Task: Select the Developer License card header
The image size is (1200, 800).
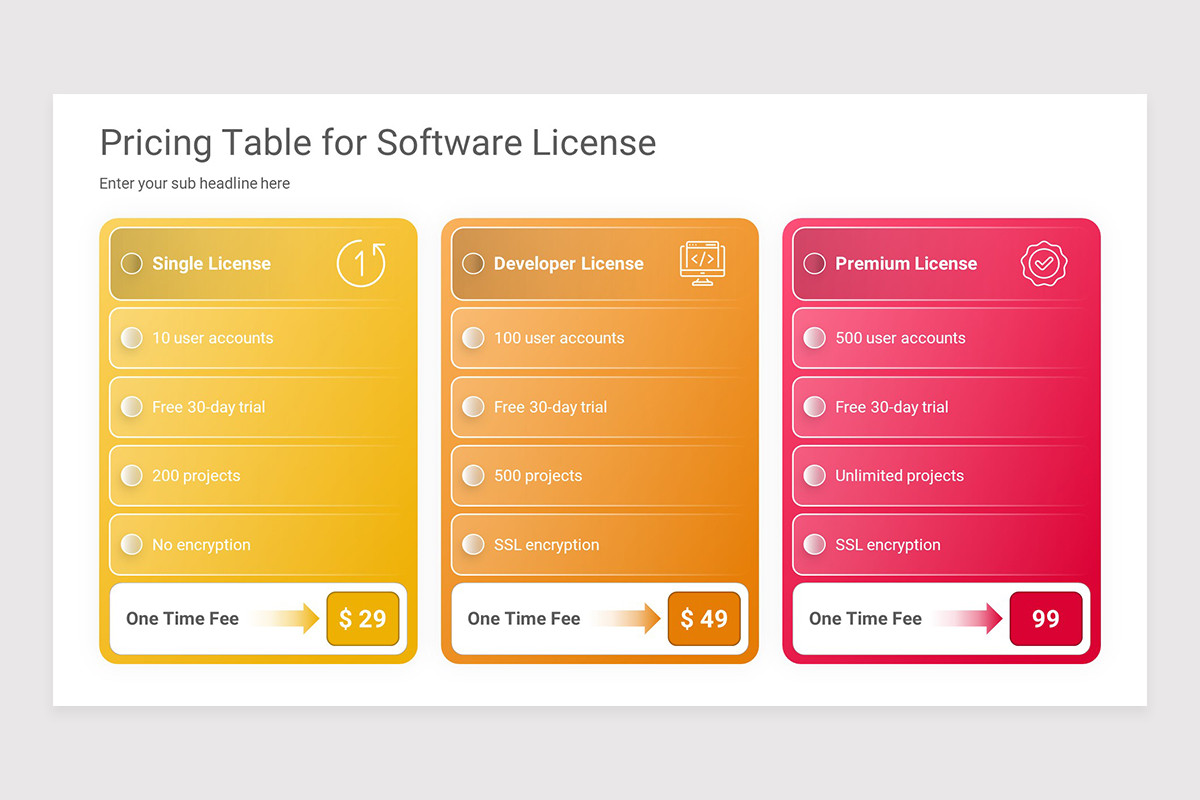Action: 600,263
